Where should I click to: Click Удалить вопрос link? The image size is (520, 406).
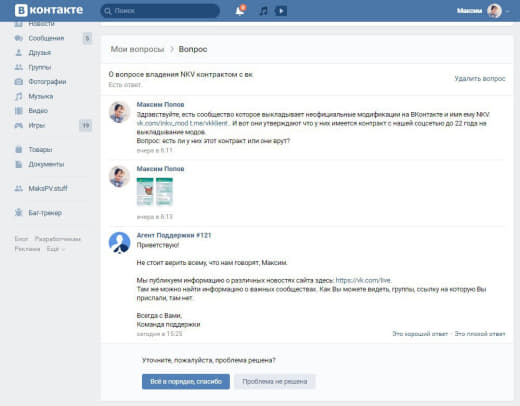click(x=480, y=79)
